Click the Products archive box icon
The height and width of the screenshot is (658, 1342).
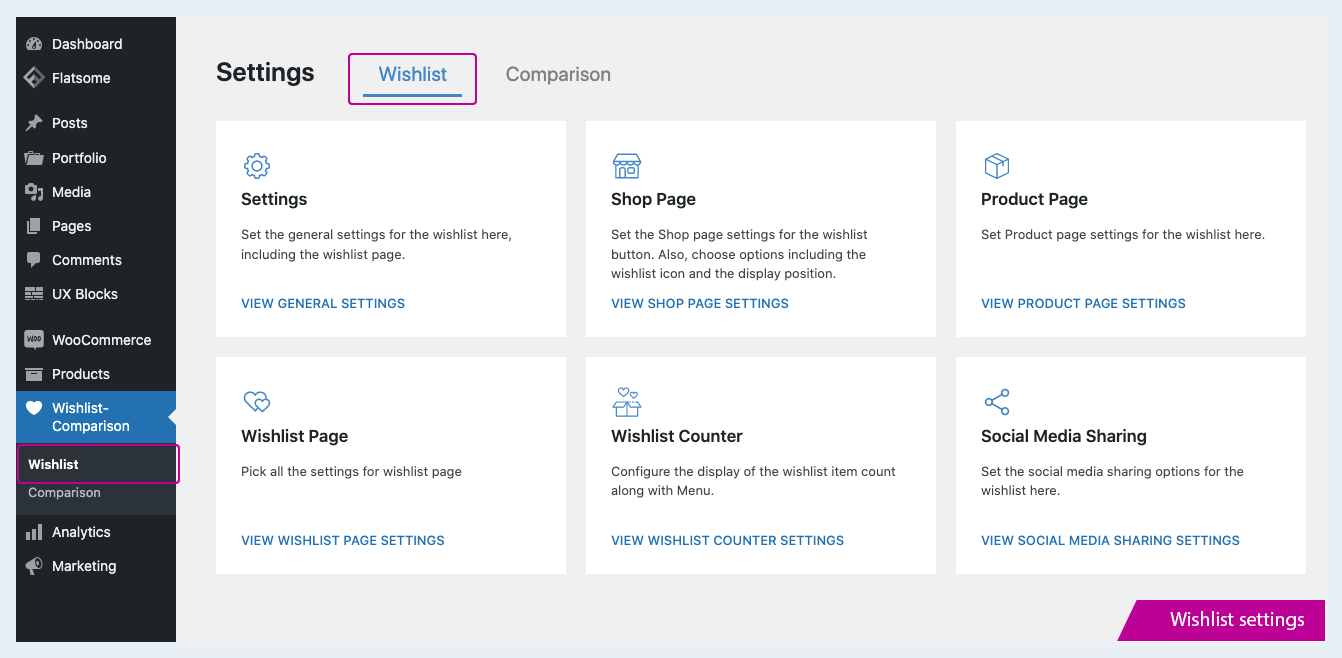34,374
